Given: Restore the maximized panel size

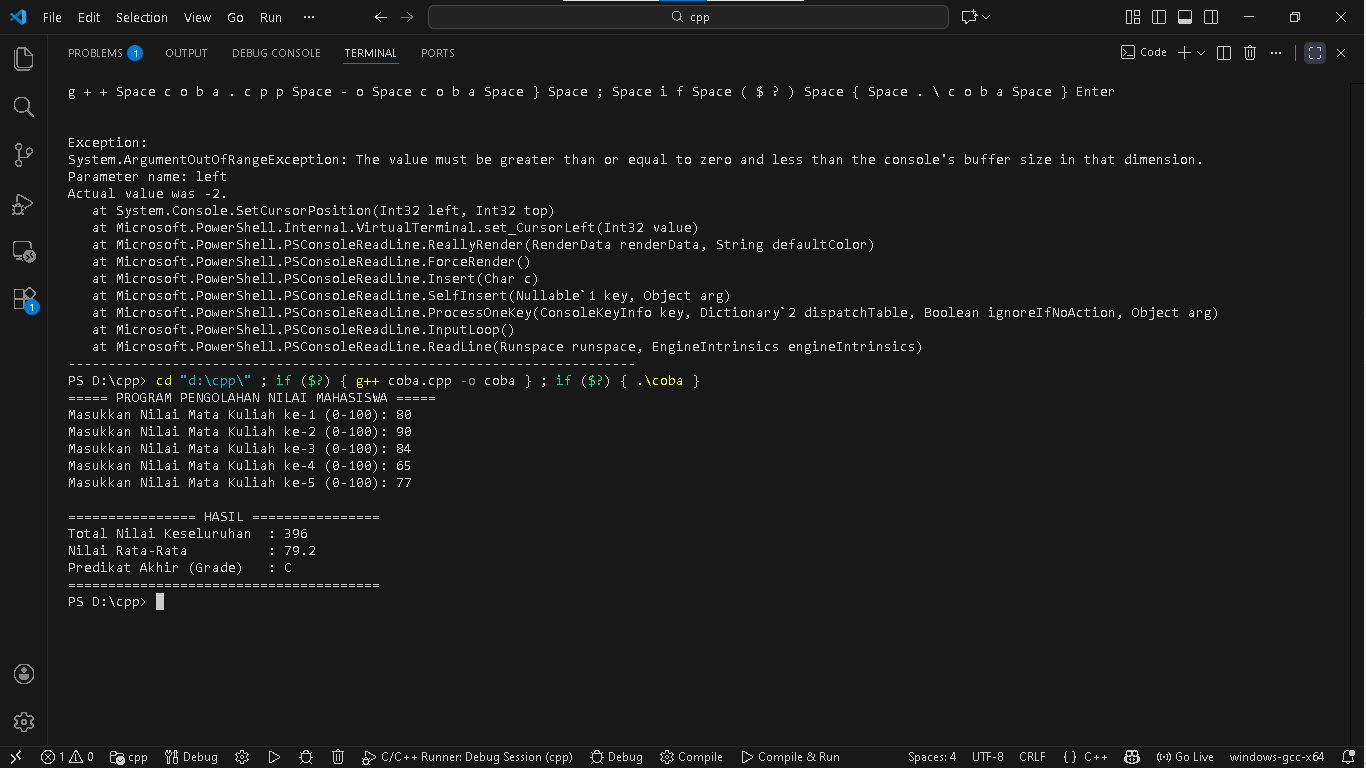Looking at the screenshot, I should 1315,53.
